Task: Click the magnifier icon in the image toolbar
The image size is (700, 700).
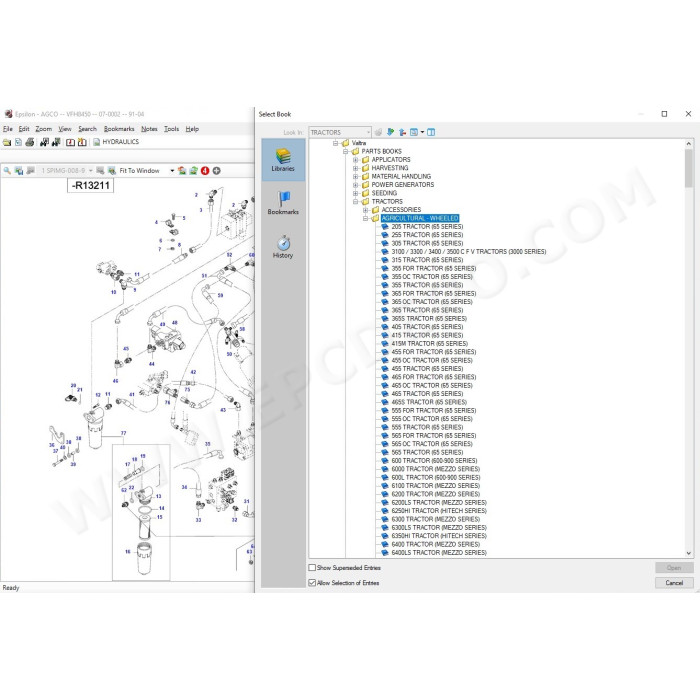Action: point(7,171)
